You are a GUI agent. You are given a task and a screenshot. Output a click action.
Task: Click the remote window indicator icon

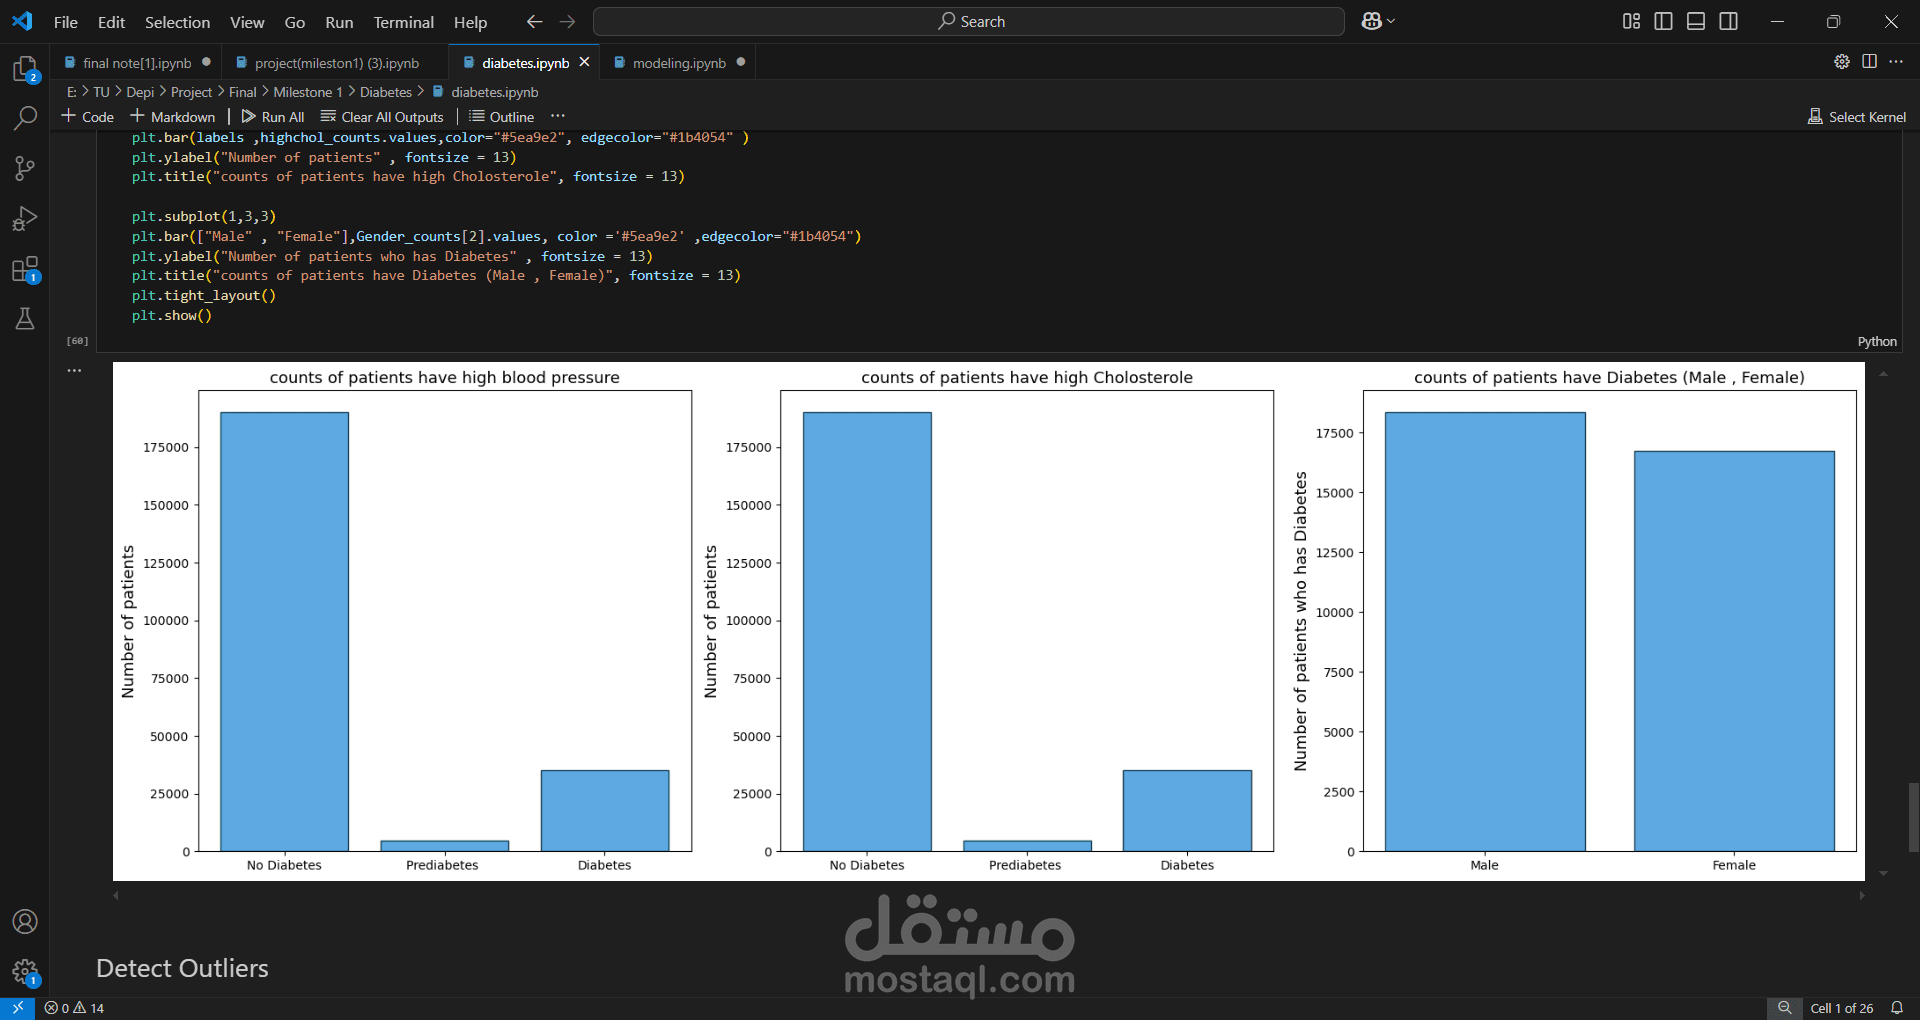(x=17, y=1008)
